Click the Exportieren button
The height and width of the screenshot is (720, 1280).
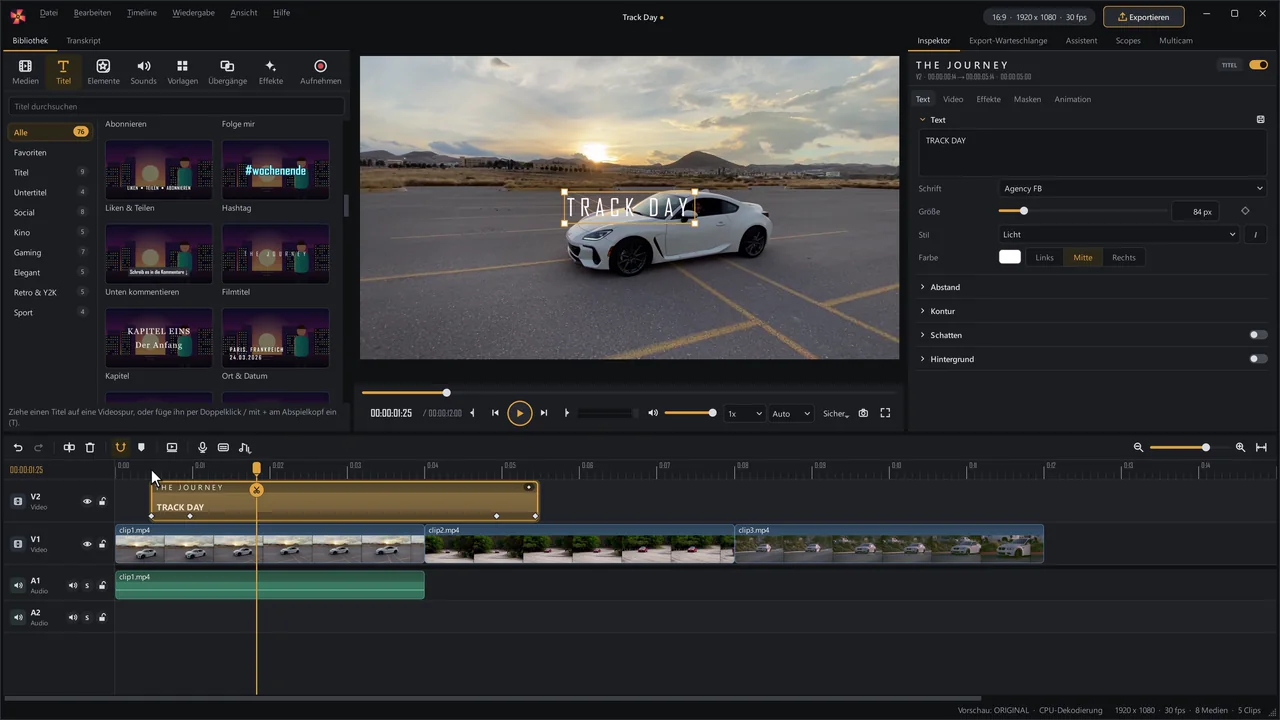pos(1143,17)
